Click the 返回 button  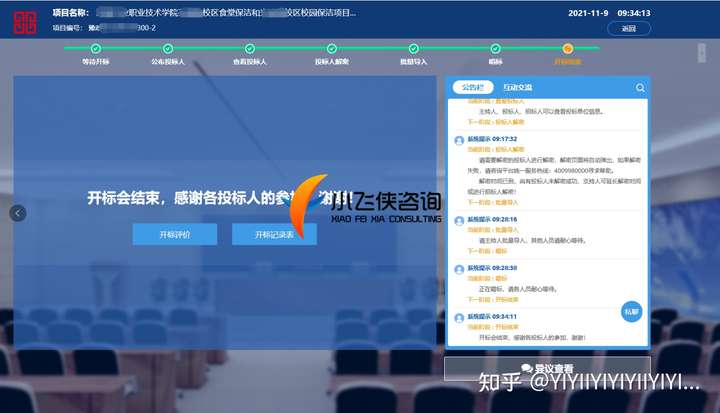pos(629,28)
